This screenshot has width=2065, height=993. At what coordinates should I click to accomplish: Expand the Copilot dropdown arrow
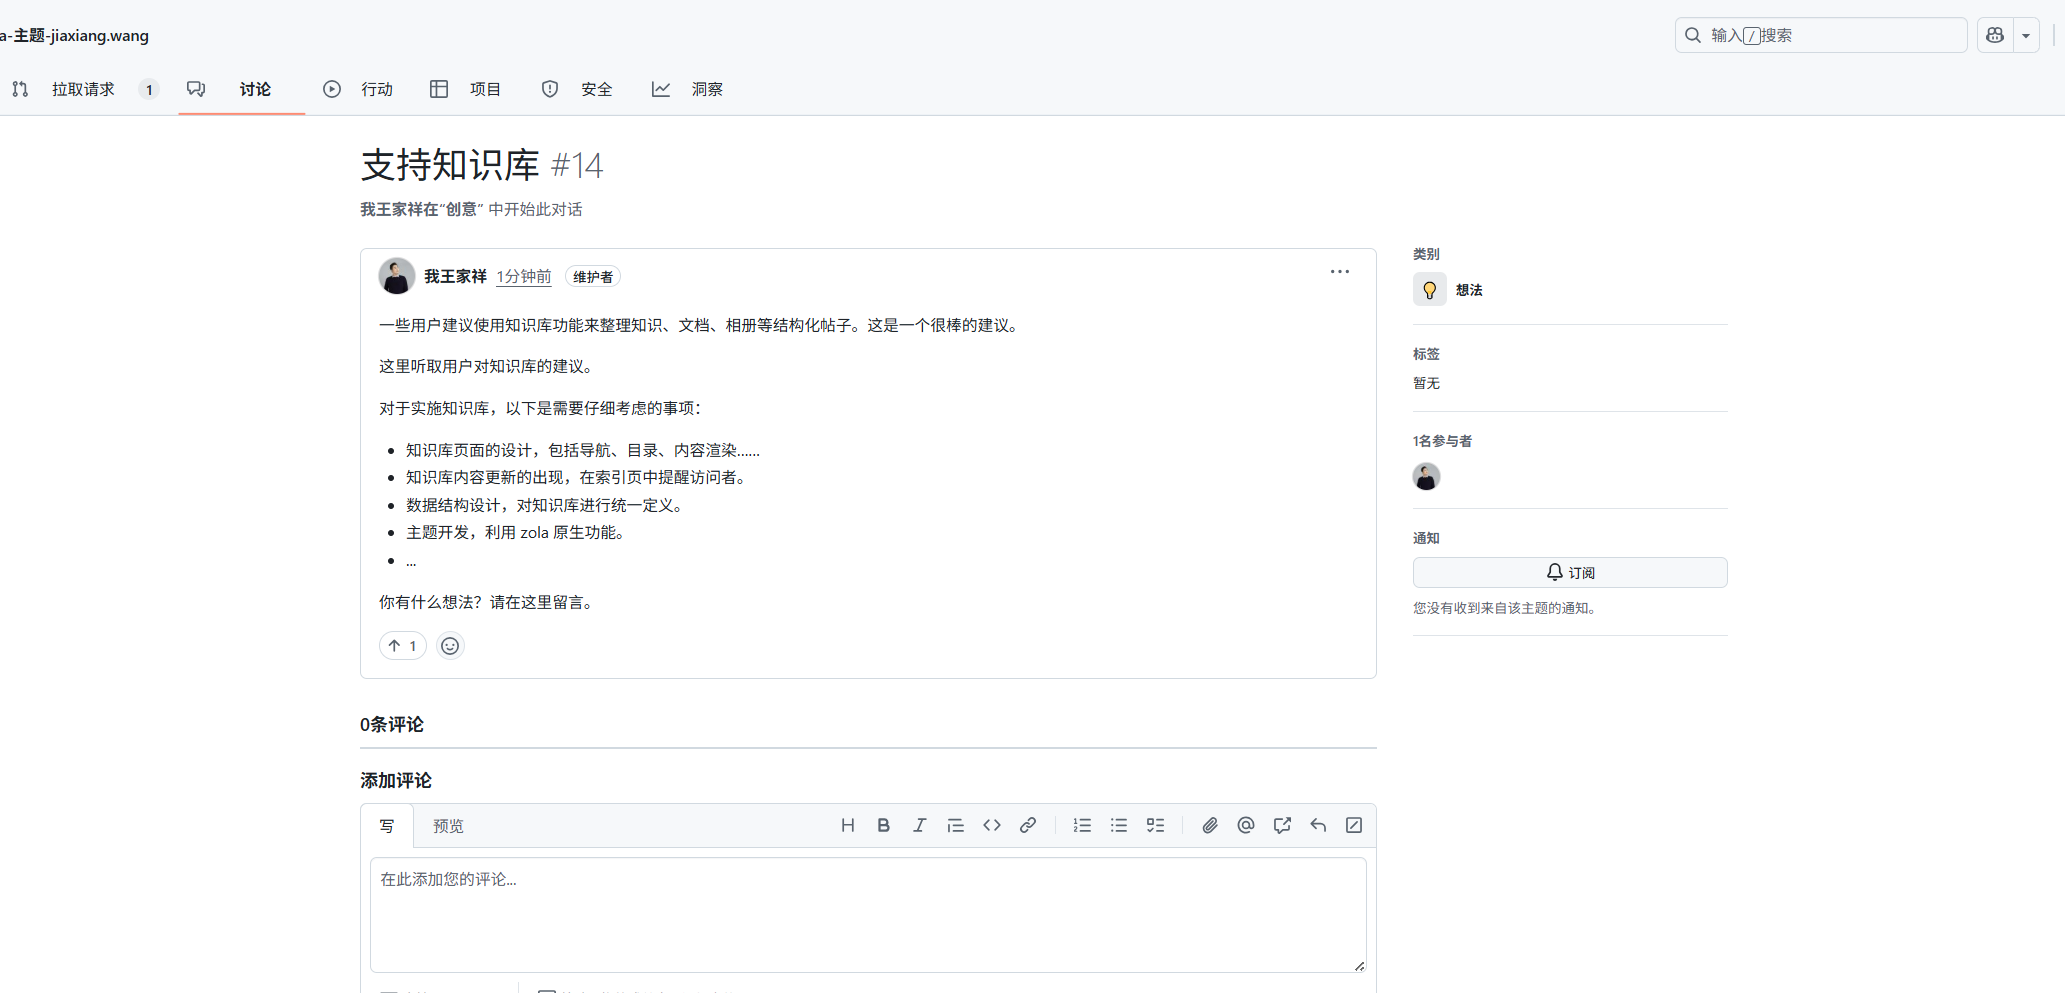(x=2026, y=35)
